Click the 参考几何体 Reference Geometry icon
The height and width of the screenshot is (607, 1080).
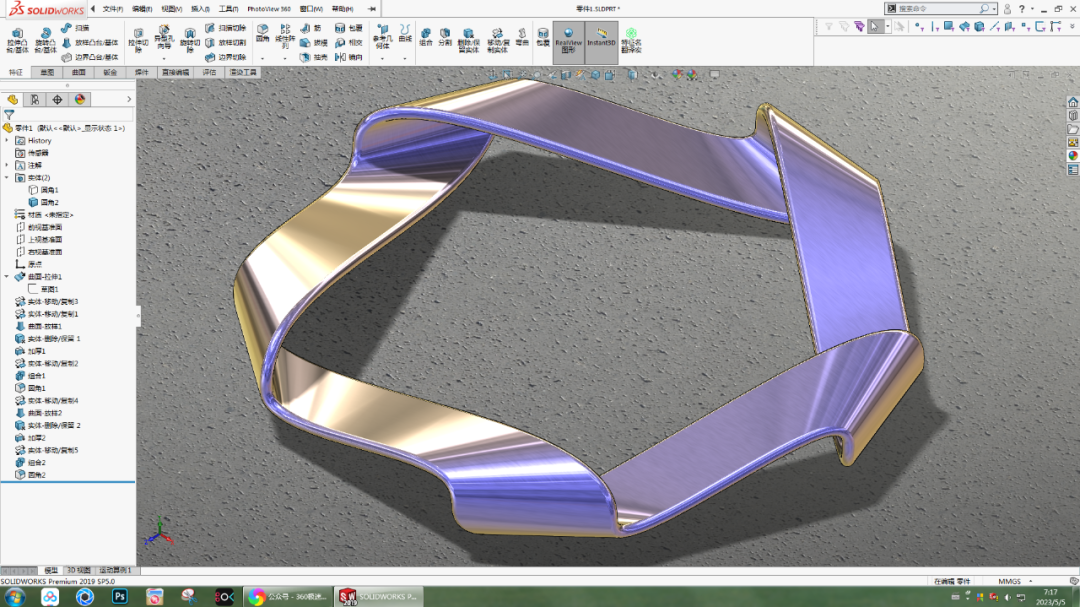381,40
